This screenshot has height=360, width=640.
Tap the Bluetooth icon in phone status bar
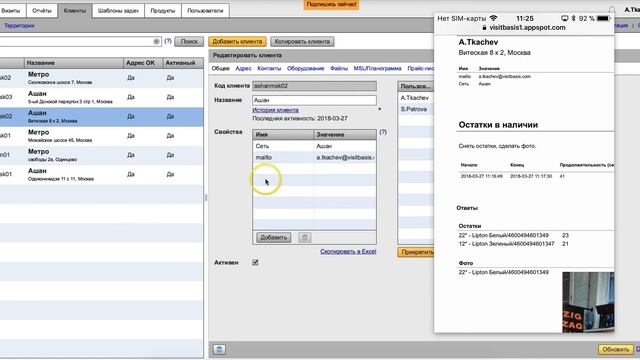coord(573,18)
